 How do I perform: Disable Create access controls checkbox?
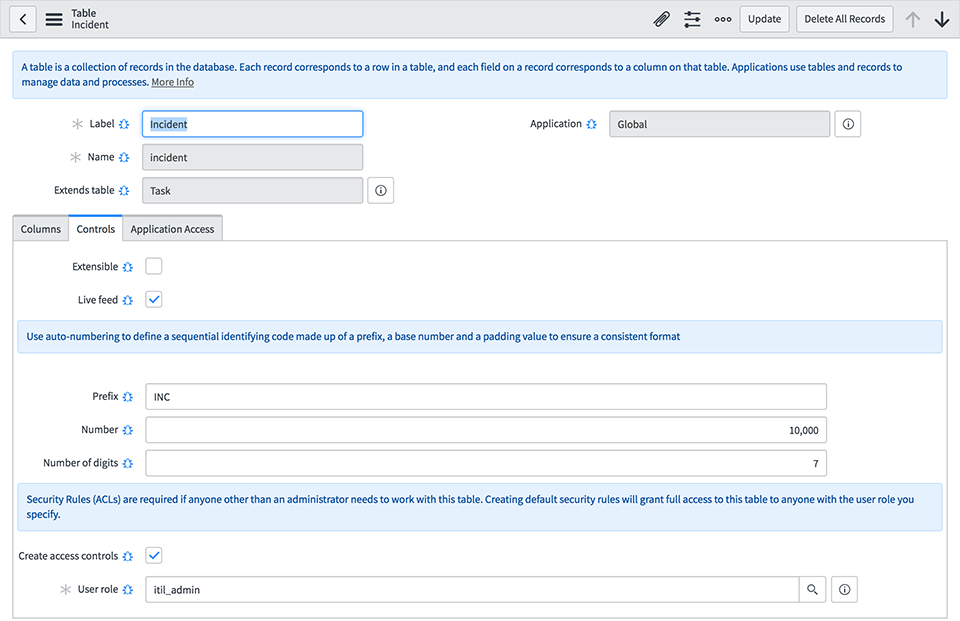(154, 556)
